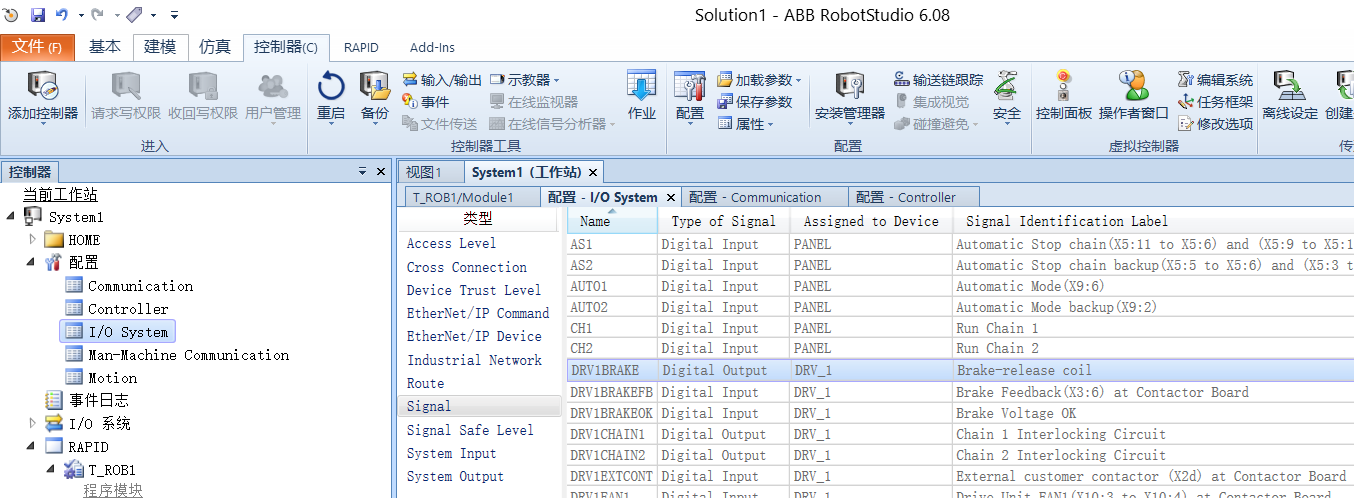Expand the I/O 系统 tree node

(33, 423)
